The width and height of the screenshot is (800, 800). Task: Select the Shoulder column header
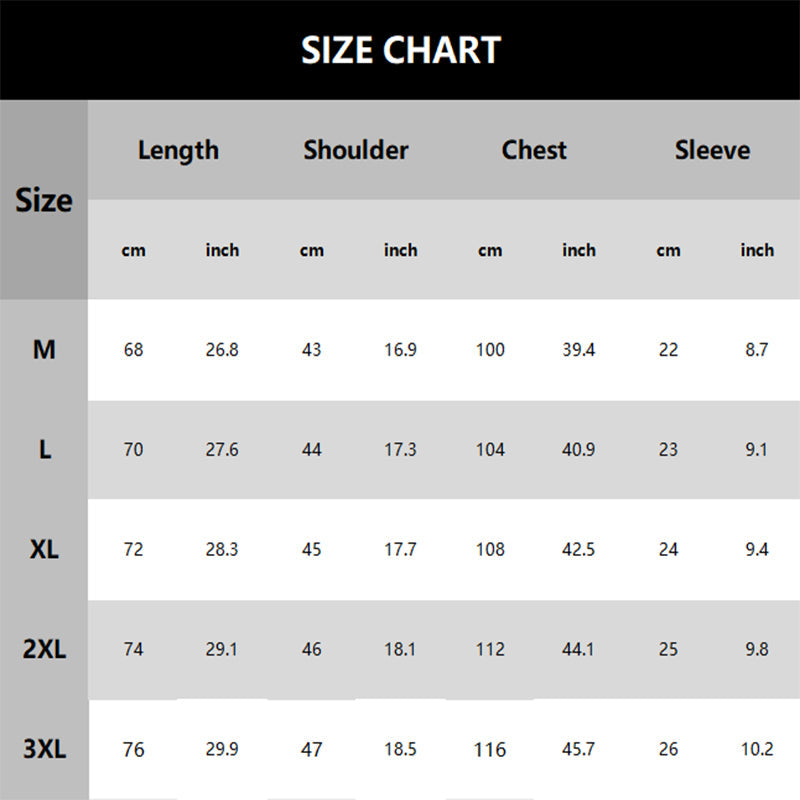pos(356,150)
